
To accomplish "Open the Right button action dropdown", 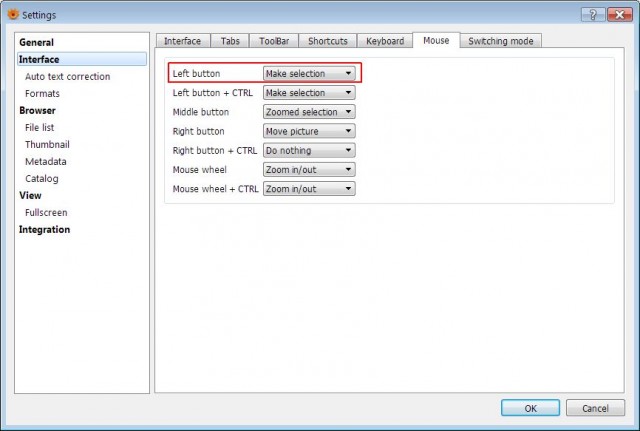I will (x=309, y=131).
